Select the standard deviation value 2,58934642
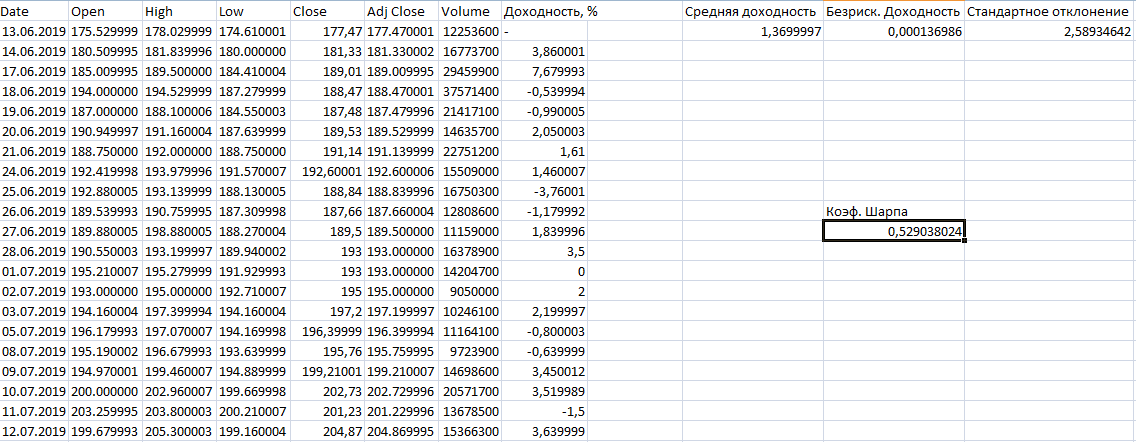 (x=1049, y=32)
